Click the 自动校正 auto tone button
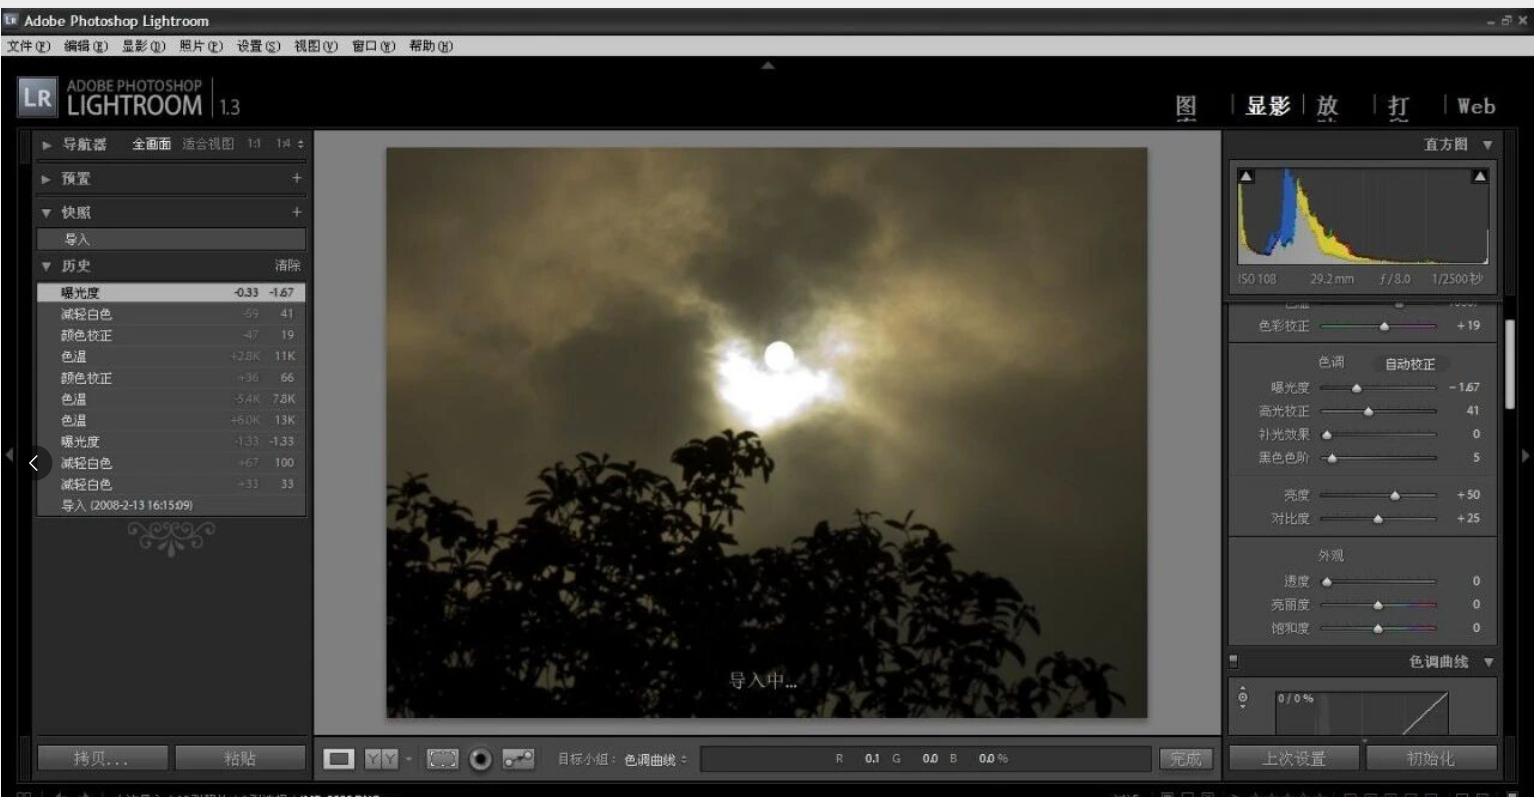 tap(1409, 364)
